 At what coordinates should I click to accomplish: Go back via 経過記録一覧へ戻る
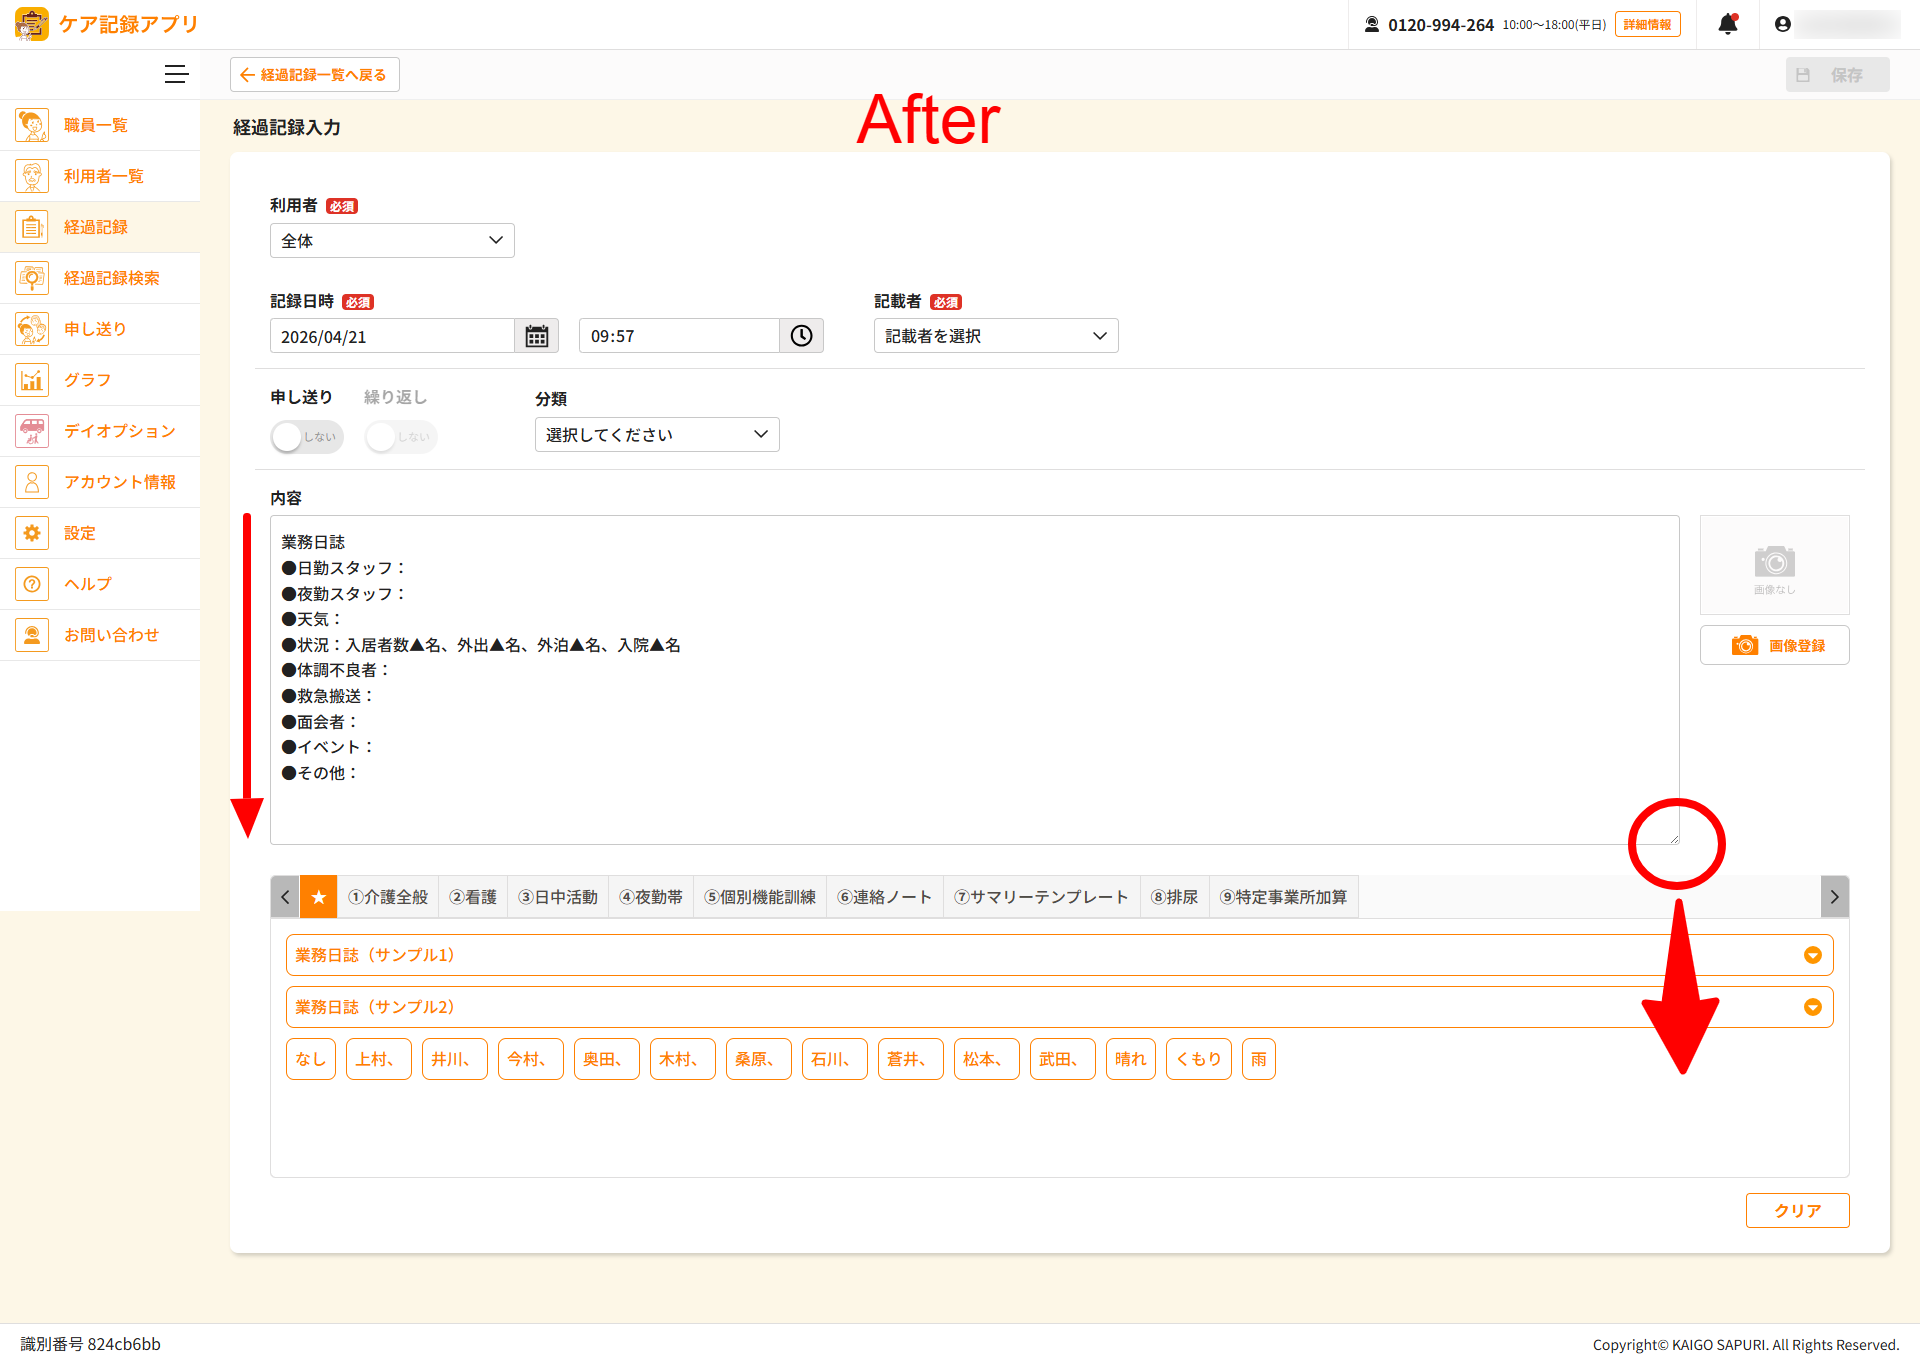314,75
